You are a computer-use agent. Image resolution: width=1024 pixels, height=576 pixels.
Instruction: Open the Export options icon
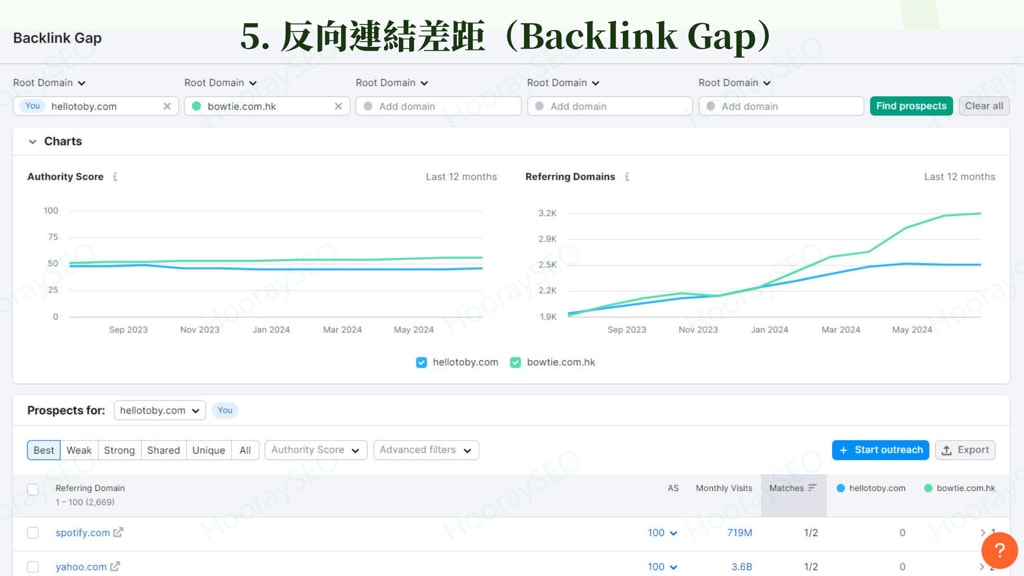(x=944, y=450)
